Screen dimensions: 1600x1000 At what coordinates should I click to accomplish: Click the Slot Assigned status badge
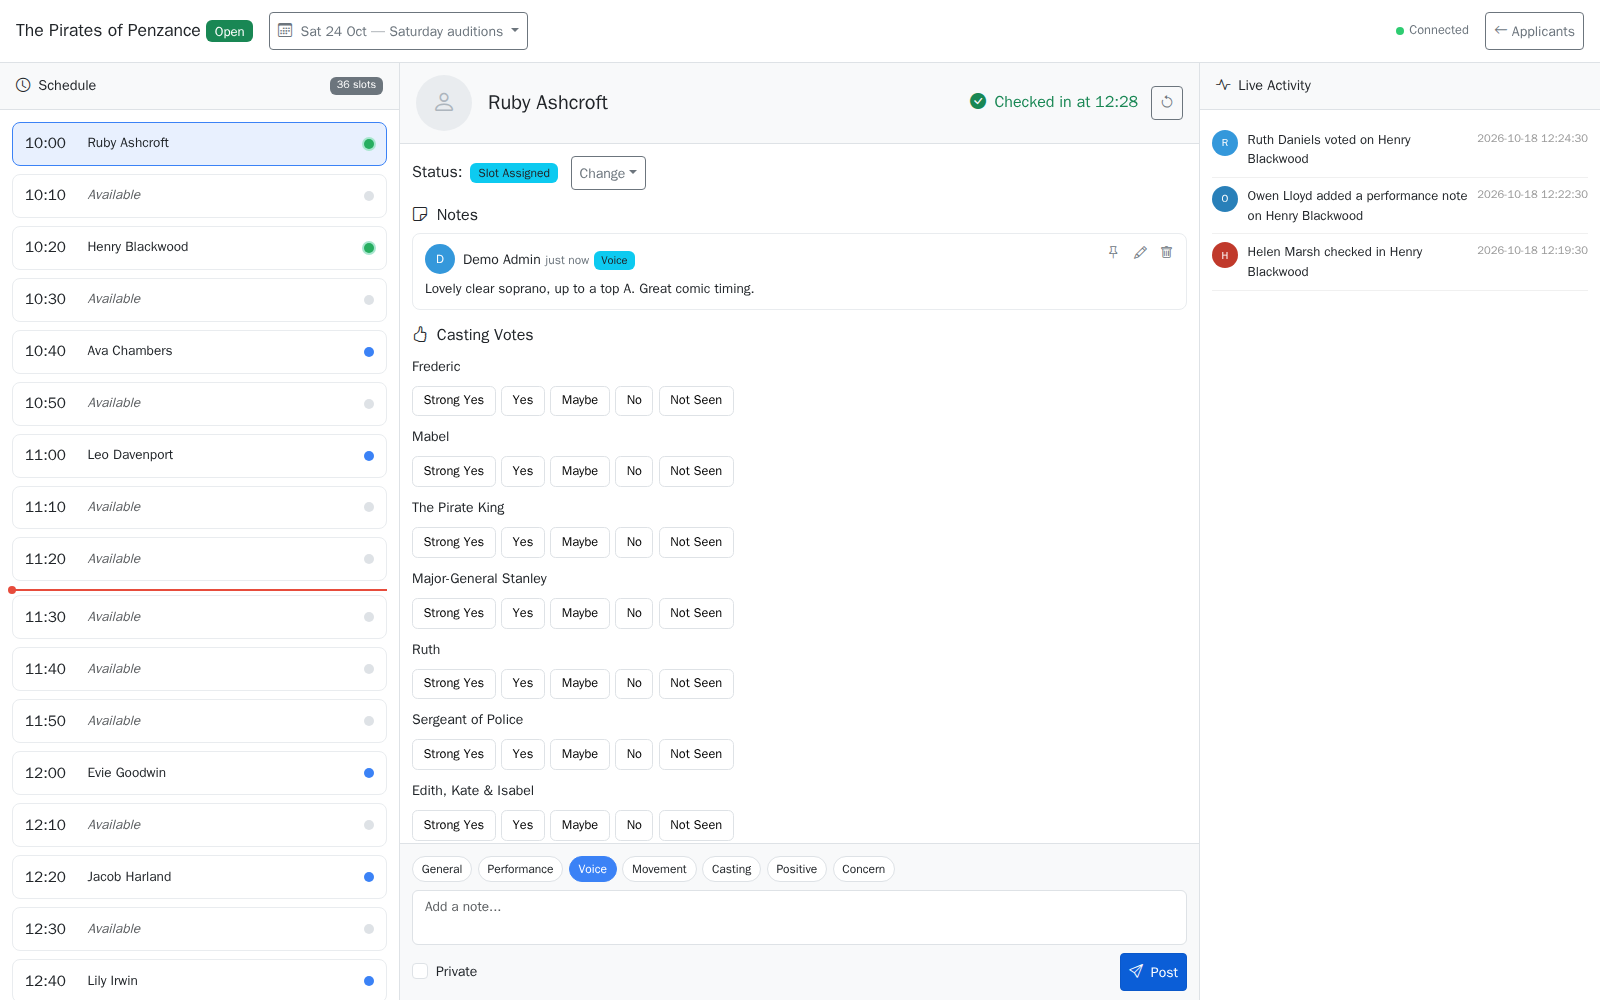point(514,173)
